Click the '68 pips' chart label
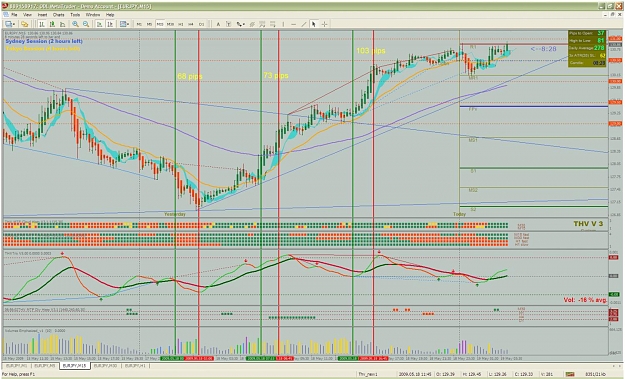The width and height of the screenshot is (625, 379). tap(190, 76)
